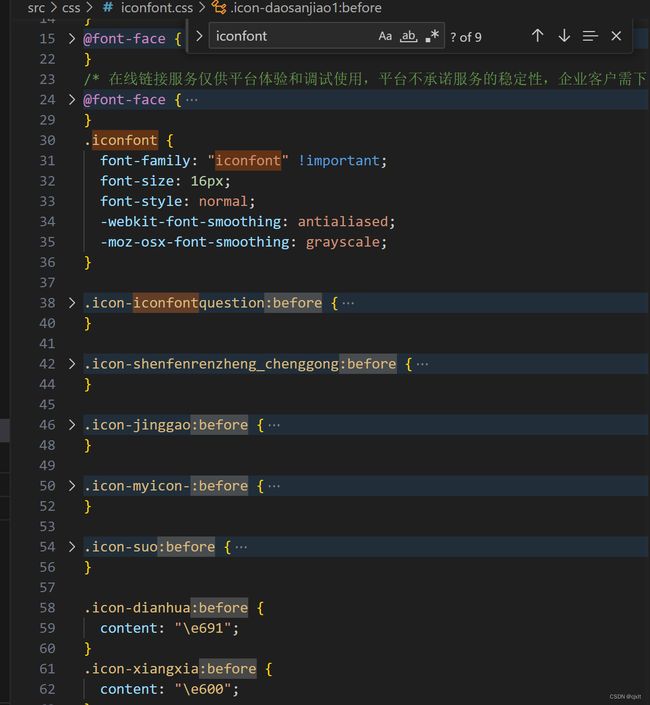The width and height of the screenshot is (650, 705).
Task: Select .icon-daosanjiao1:before breadcrumb symbol
Action: 306,8
